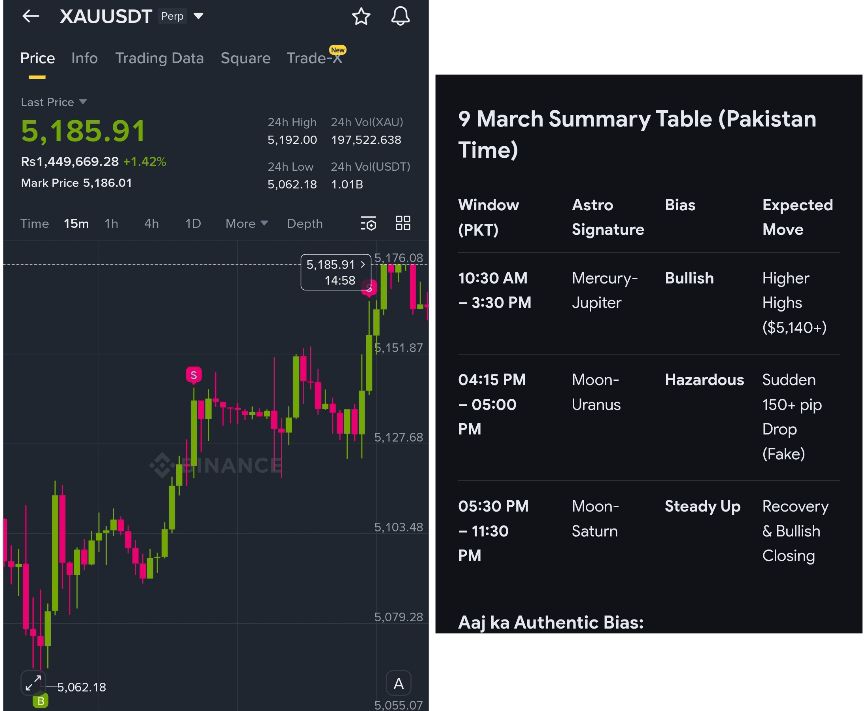Select the Time line chart option
The width and height of the screenshot is (866, 711).
pos(35,223)
